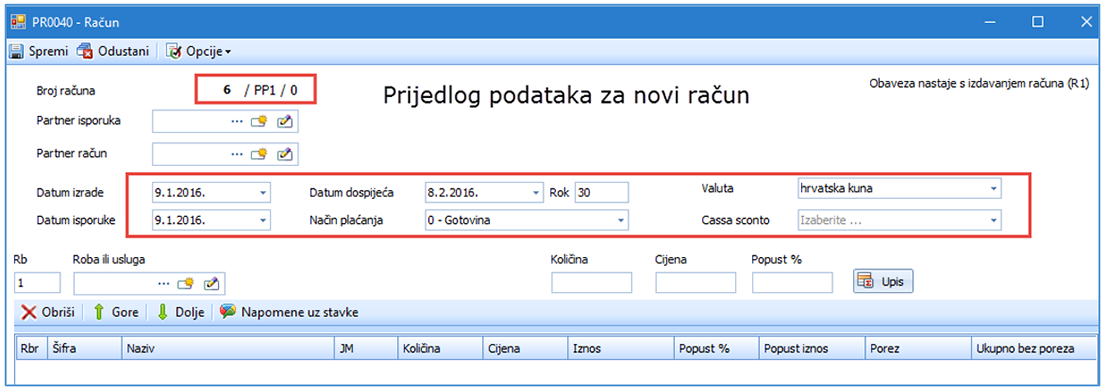Move item down with Dolje
This screenshot has width=1106, height=392.
click(x=180, y=312)
